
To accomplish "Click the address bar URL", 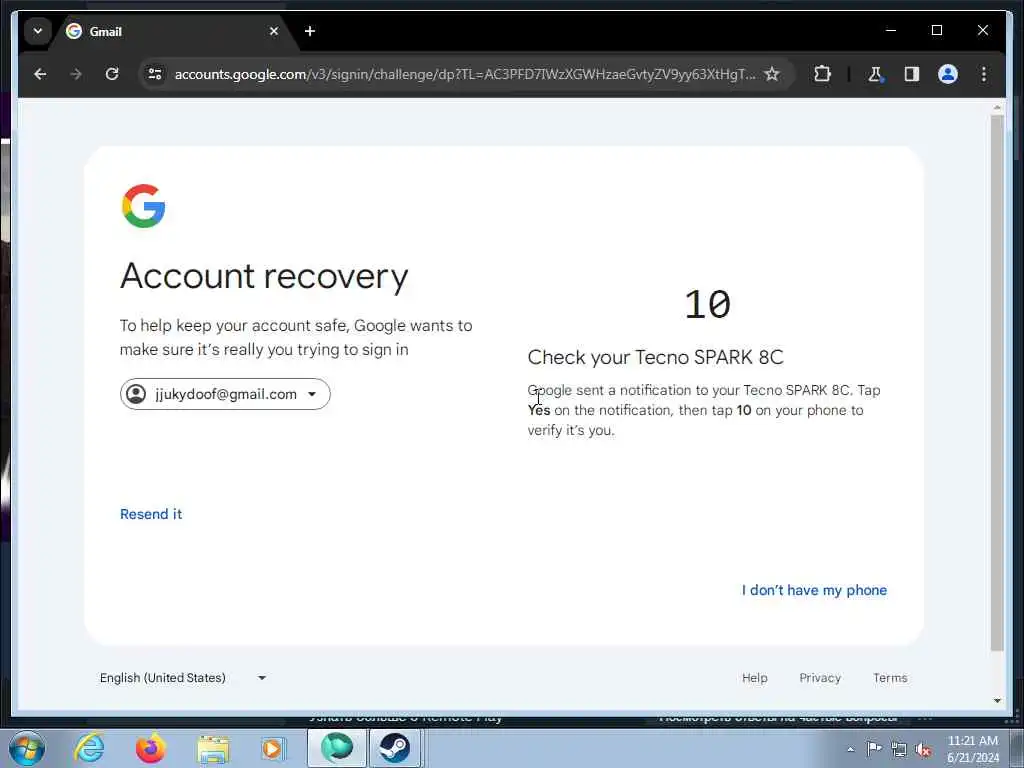I will 464,74.
